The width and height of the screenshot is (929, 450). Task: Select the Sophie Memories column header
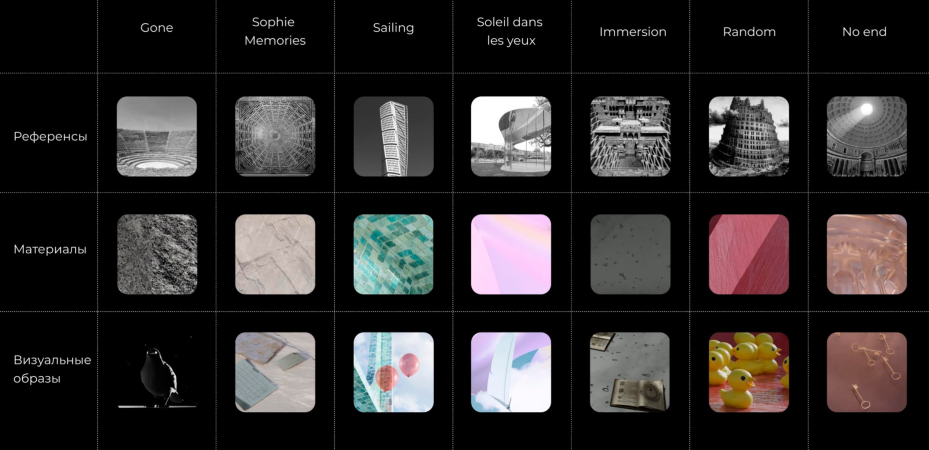275,31
